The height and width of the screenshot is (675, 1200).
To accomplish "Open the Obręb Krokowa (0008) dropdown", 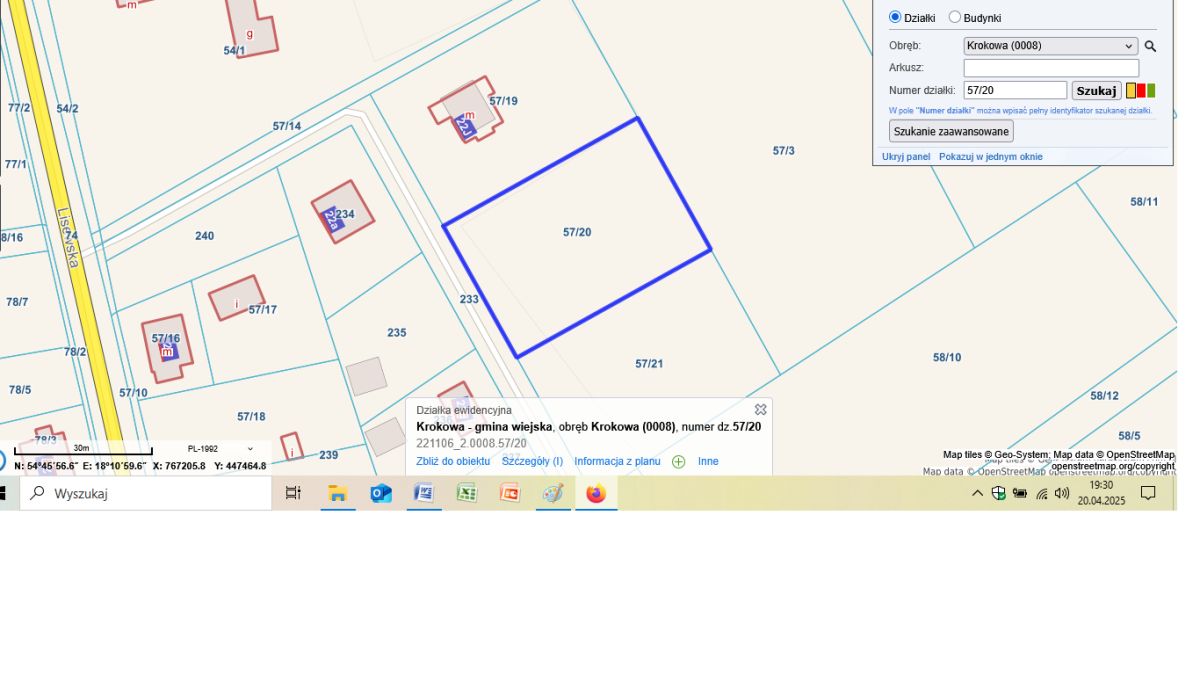I will (x=1050, y=46).
